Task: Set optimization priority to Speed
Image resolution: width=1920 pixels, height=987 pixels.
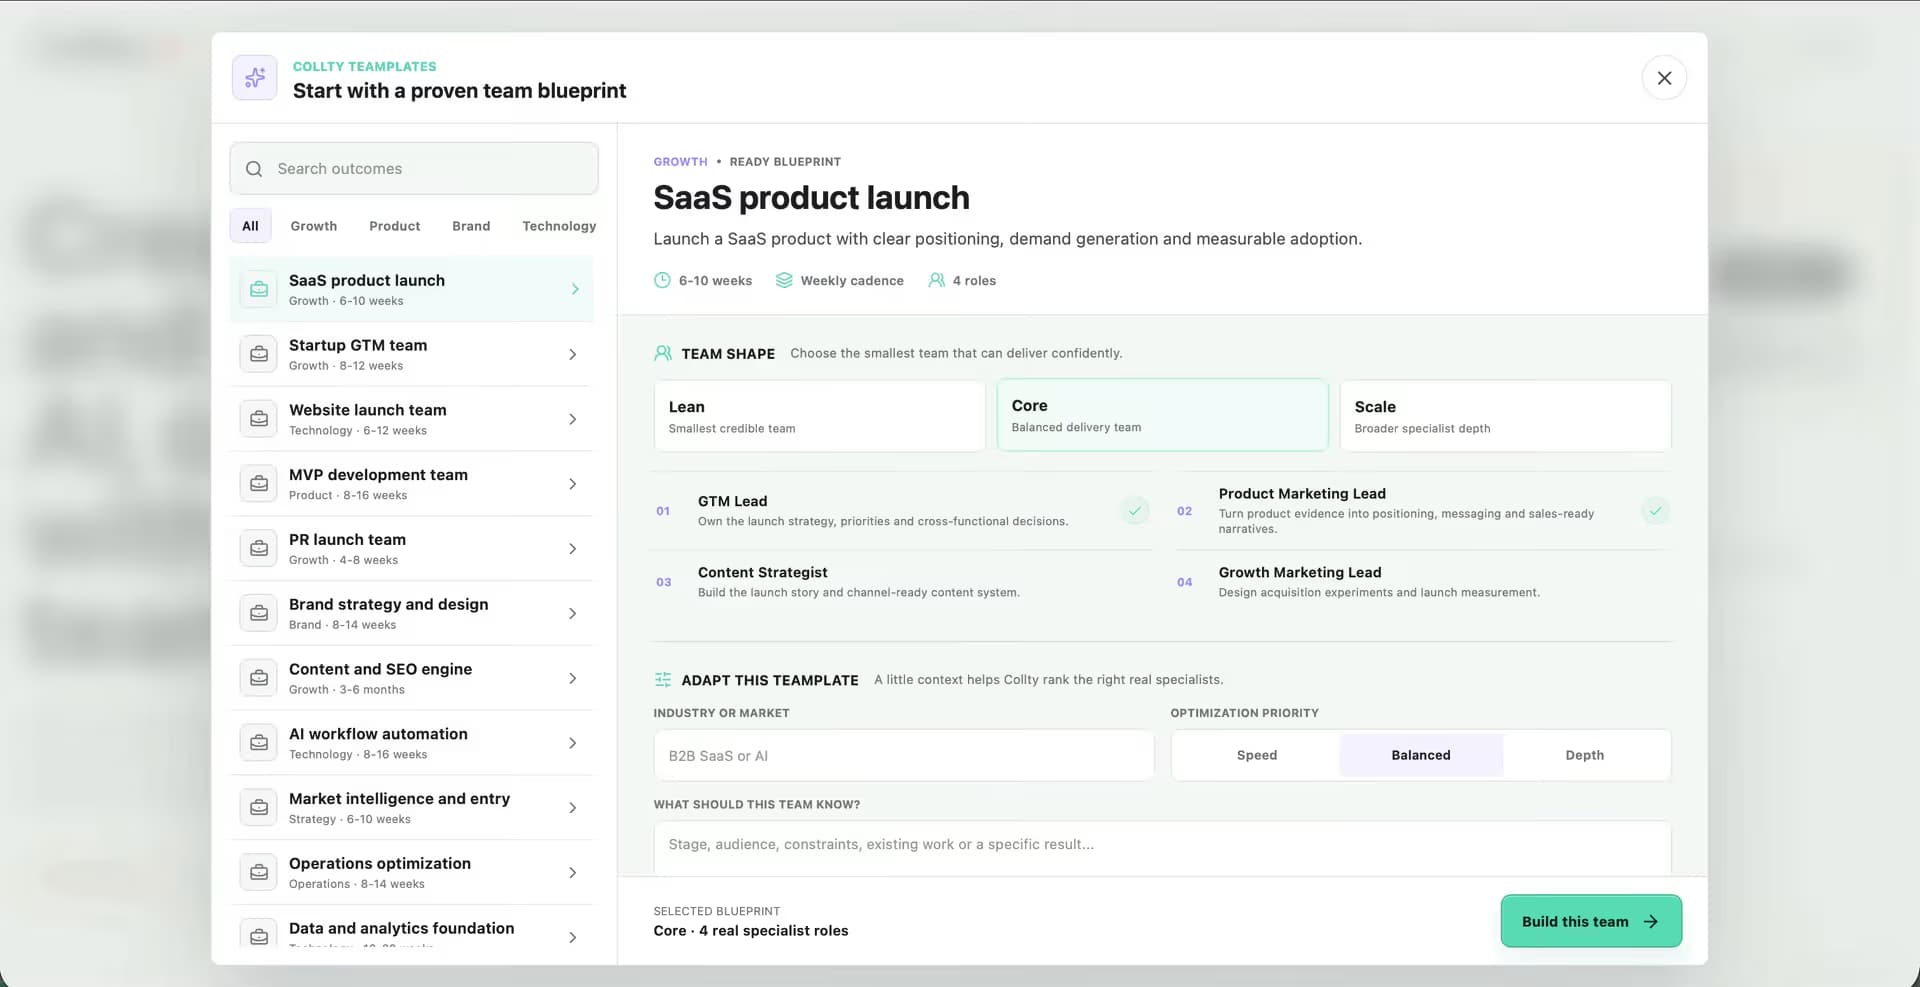Action: [x=1257, y=755]
